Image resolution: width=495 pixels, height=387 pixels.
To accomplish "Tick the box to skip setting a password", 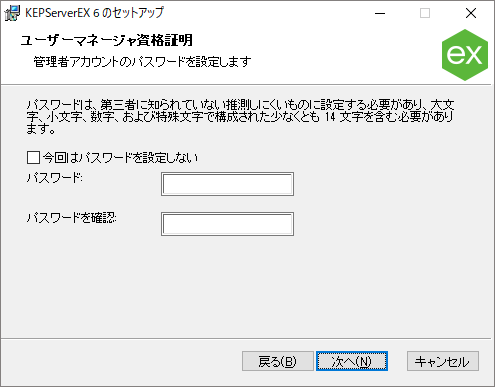I will click(x=33, y=158).
